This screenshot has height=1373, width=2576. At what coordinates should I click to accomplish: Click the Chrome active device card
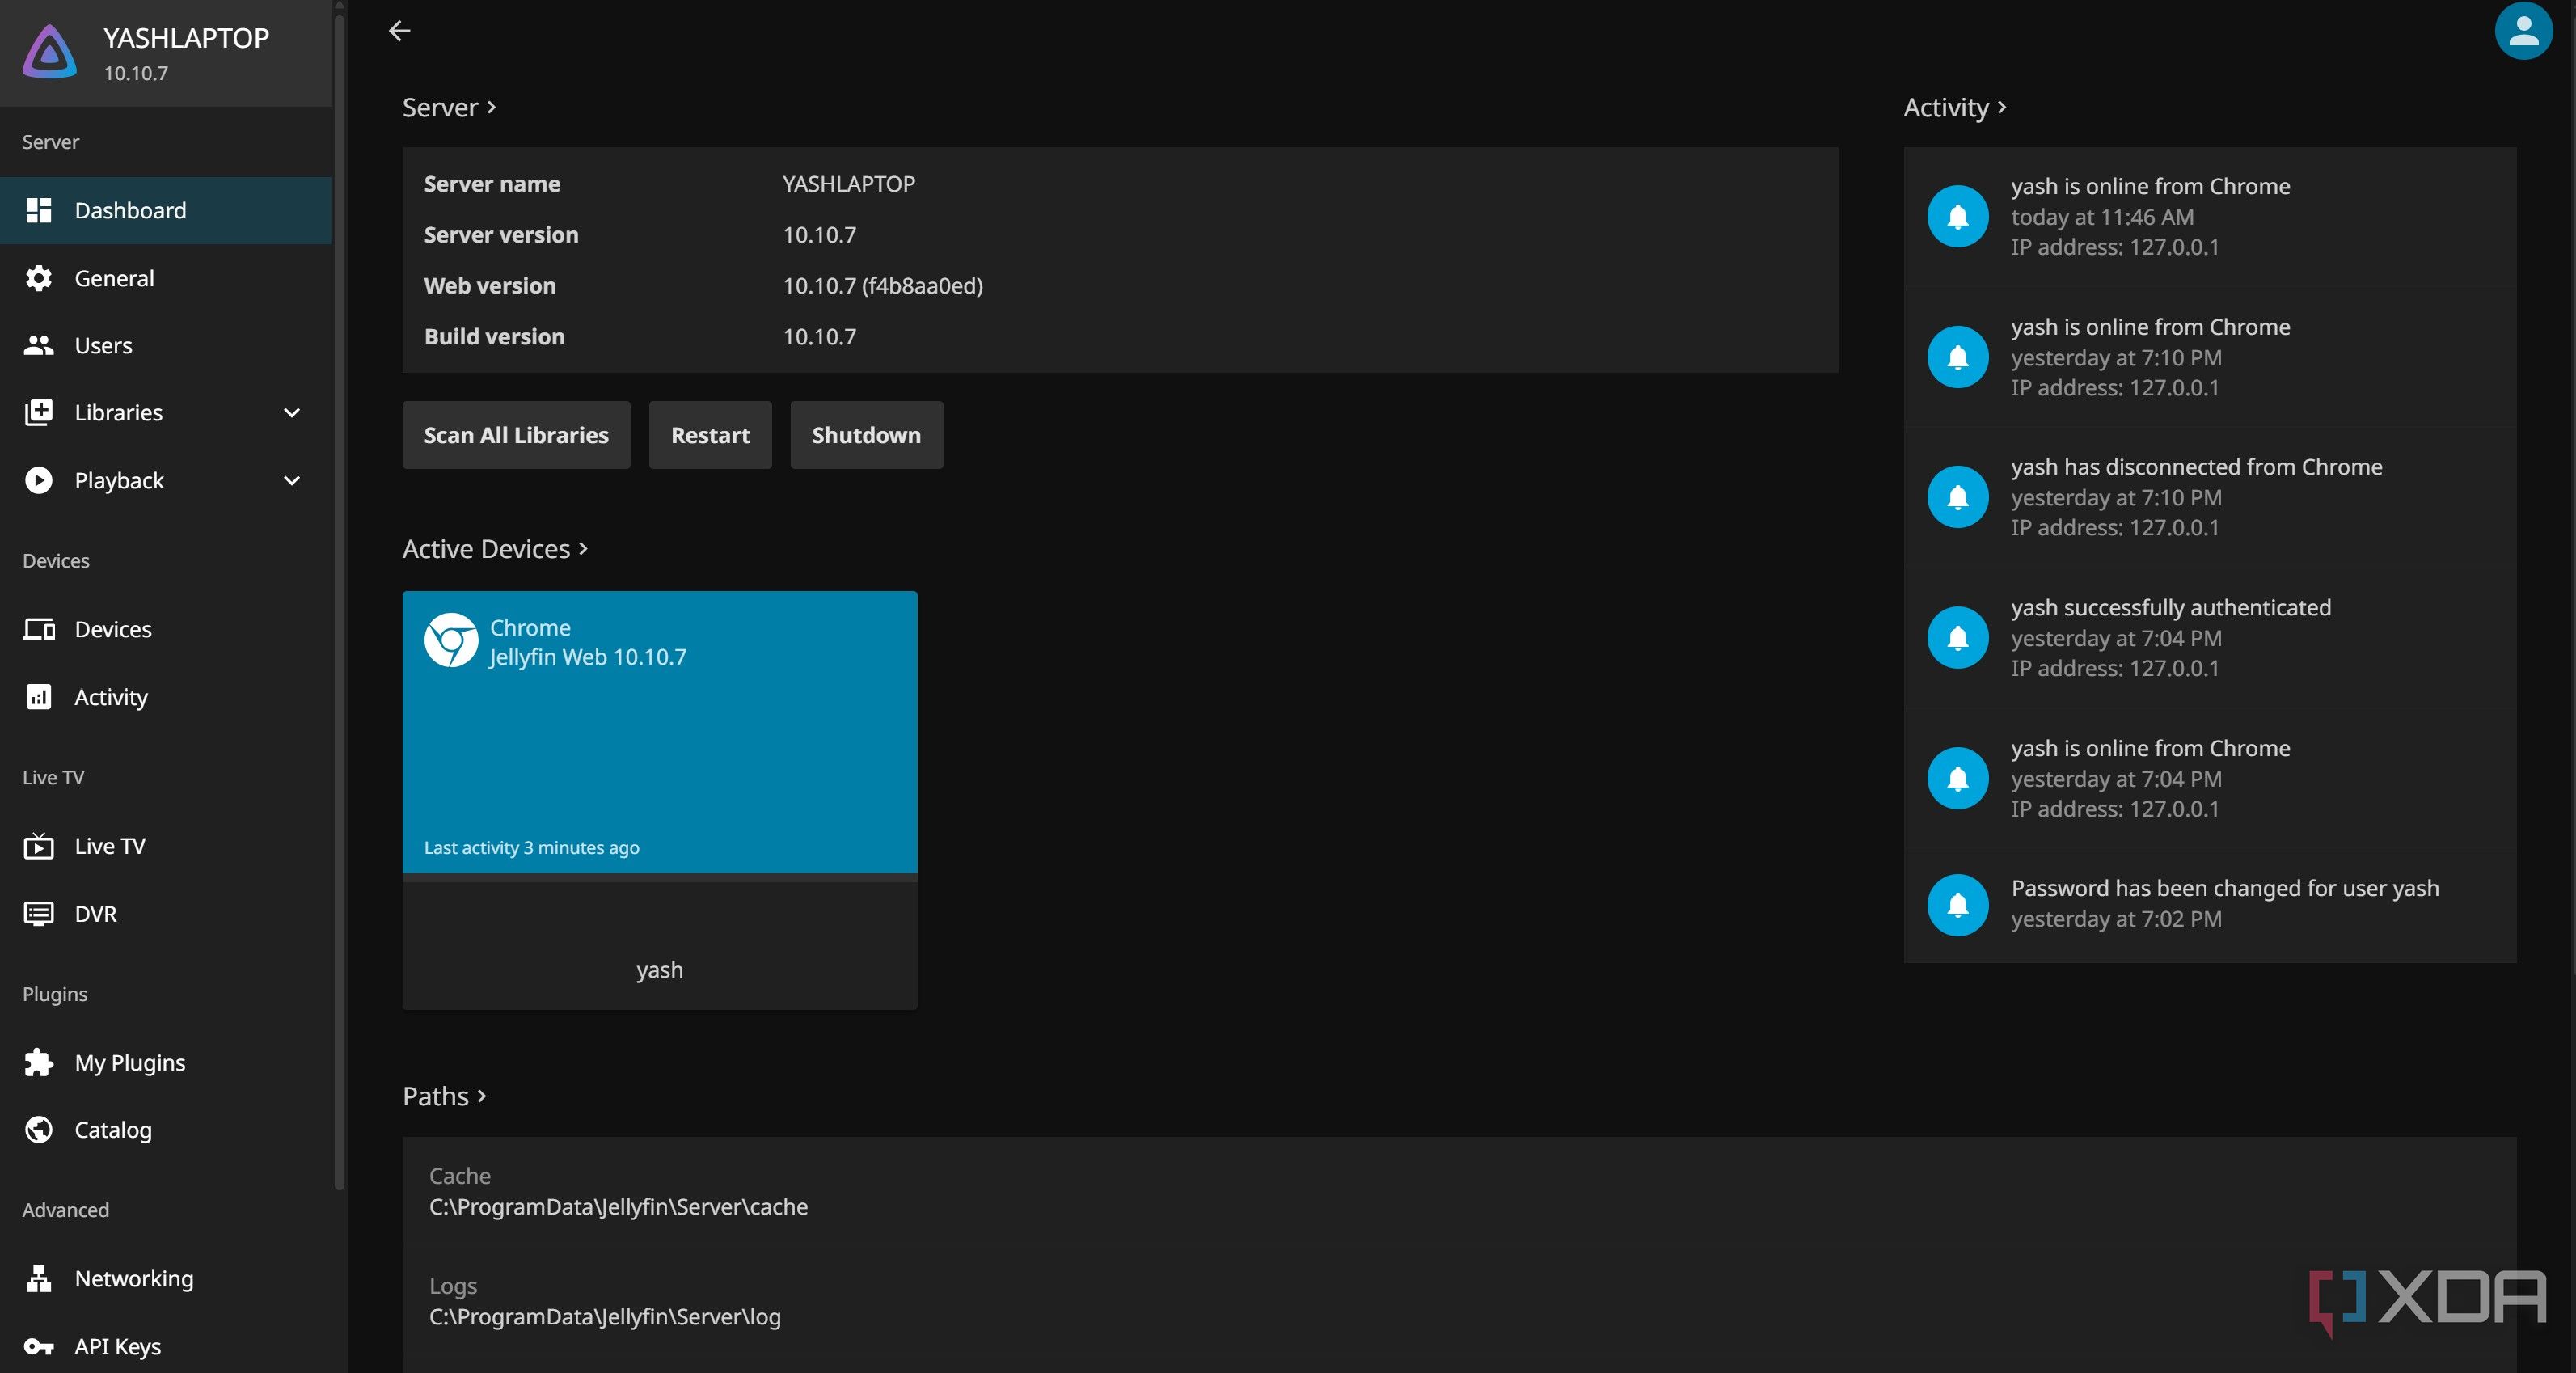659,731
